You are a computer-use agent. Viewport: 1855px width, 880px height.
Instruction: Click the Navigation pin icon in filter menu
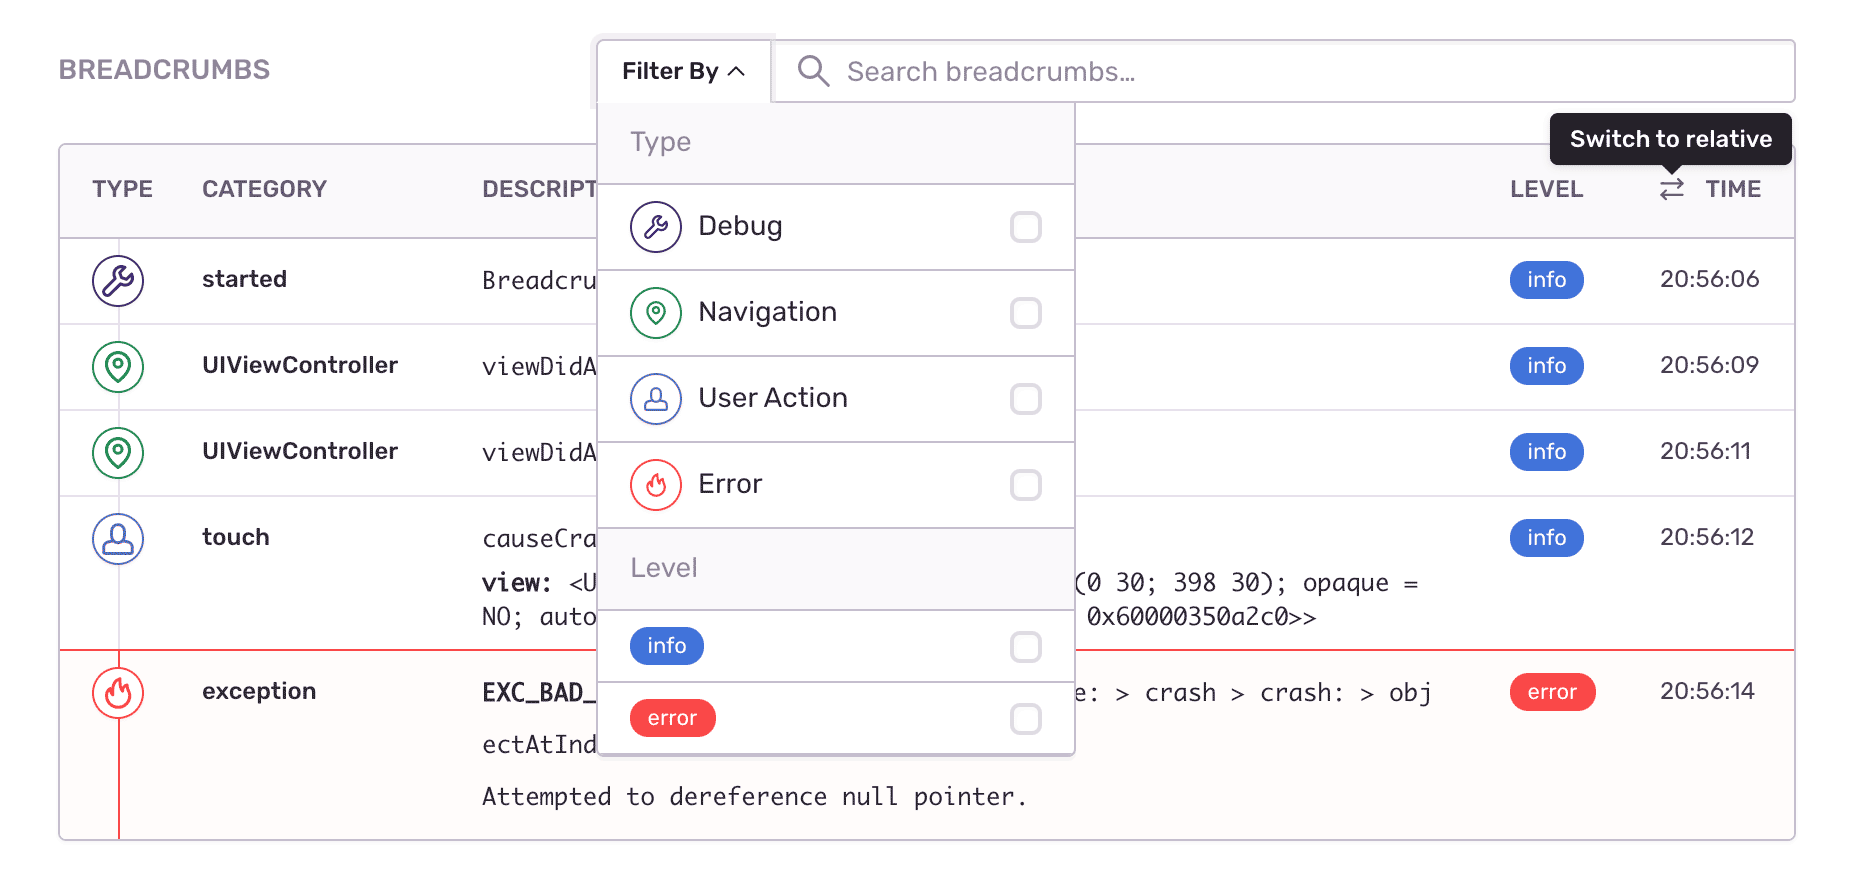click(656, 313)
